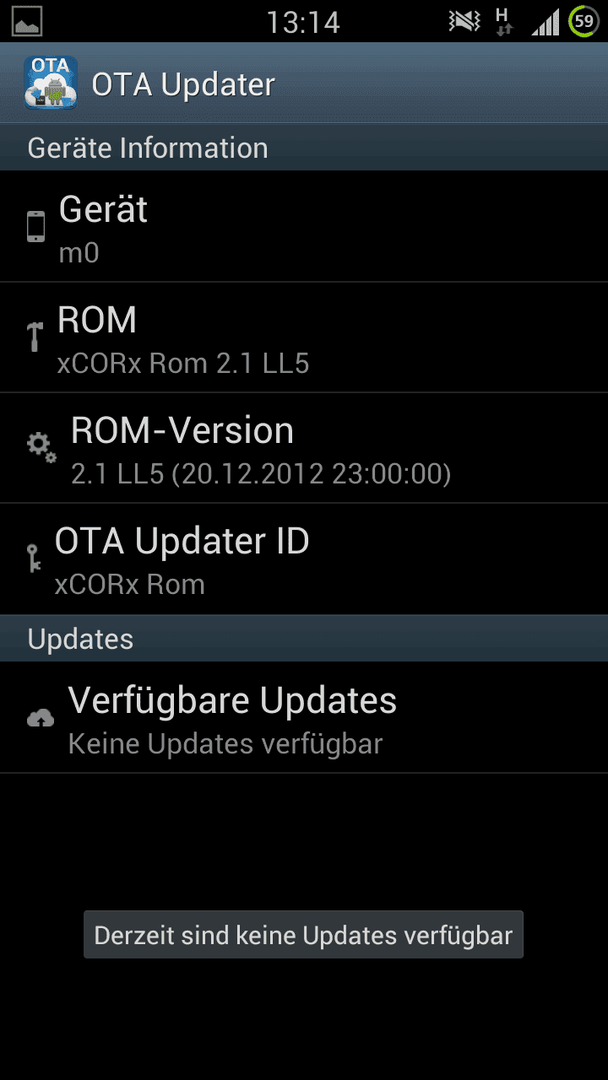The width and height of the screenshot is (608, 1080).
Task: Tap the picture notification icon in status bar
Action: tap(27, 21)
